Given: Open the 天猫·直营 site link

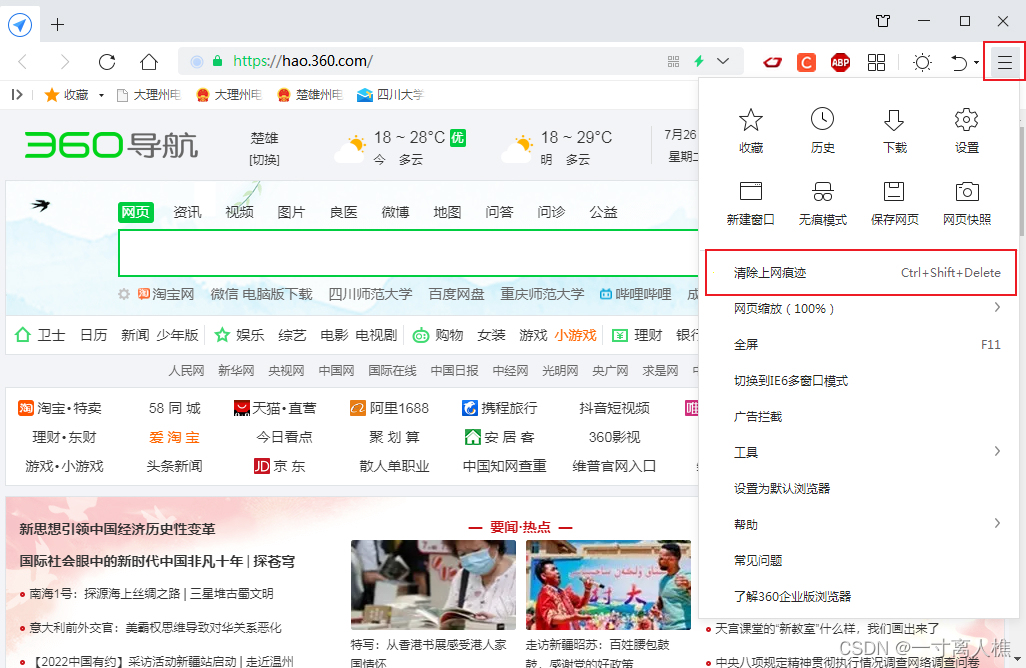Looking at the screenshot, I should click(x=275, y=408).
